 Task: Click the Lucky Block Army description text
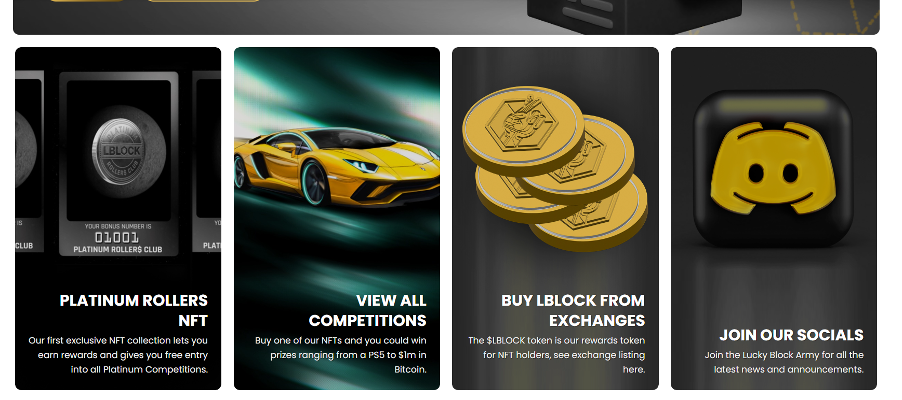(784, 362)
